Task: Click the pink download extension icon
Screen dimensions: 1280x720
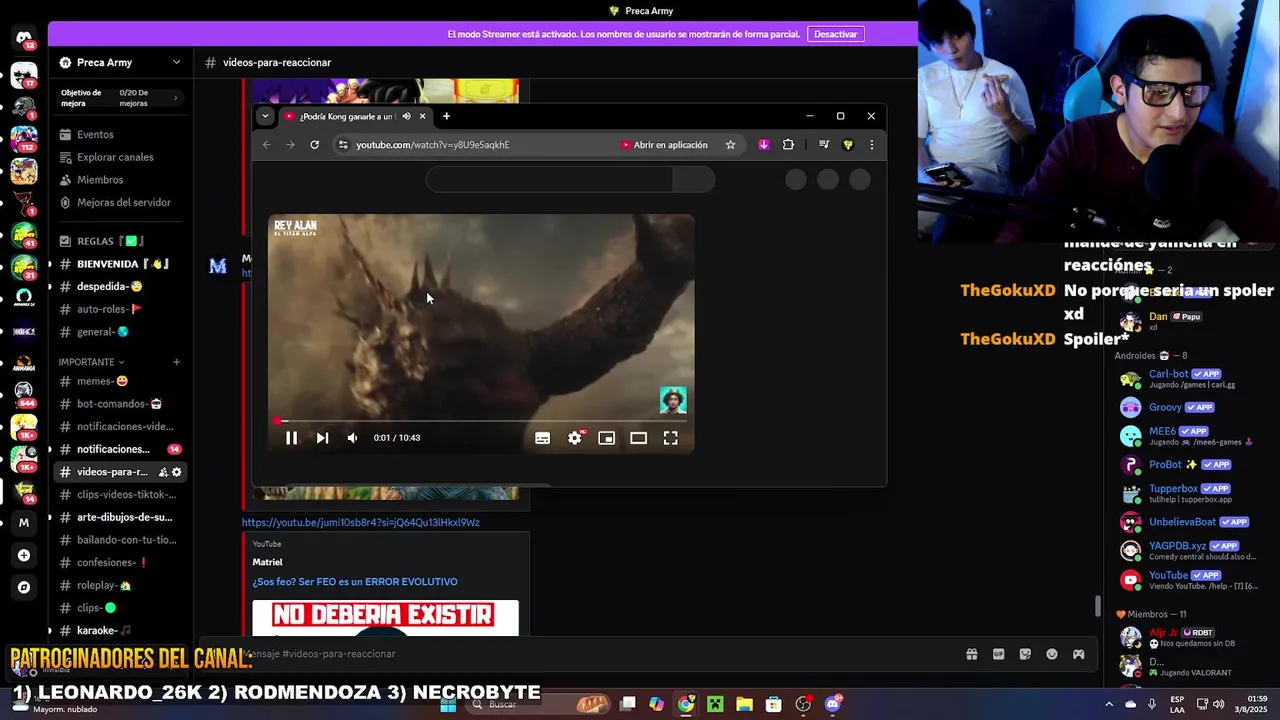Action: pos(764,145)
